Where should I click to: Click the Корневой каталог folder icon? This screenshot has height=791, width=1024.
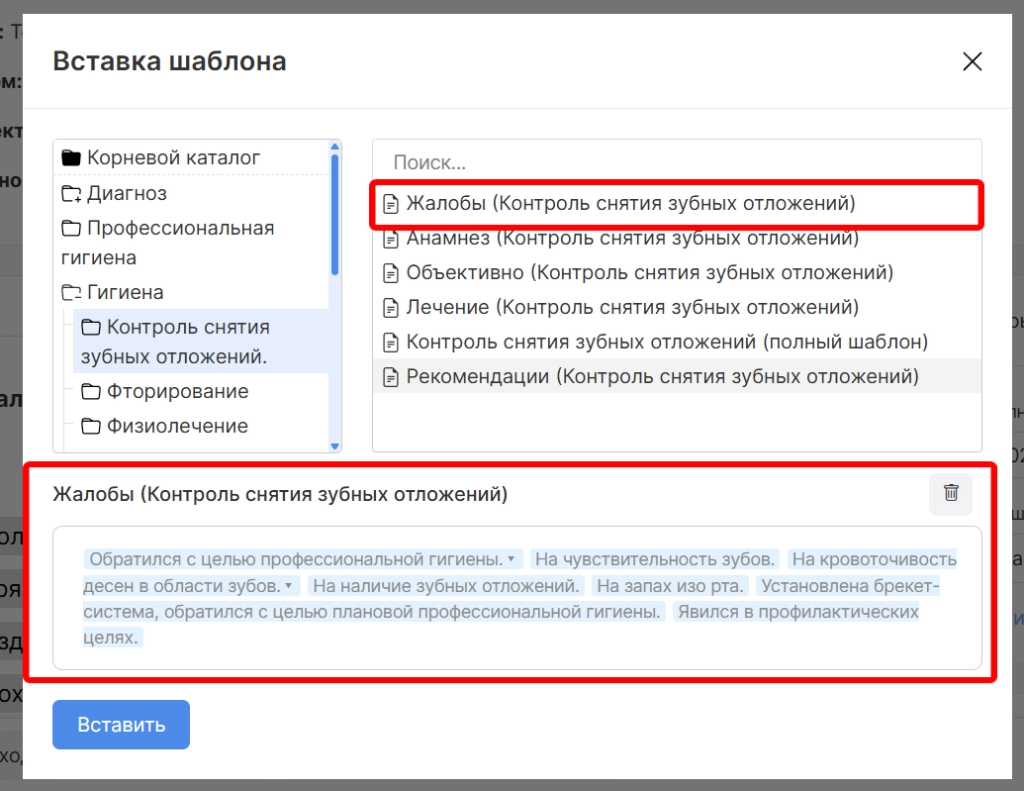point(71,158)
